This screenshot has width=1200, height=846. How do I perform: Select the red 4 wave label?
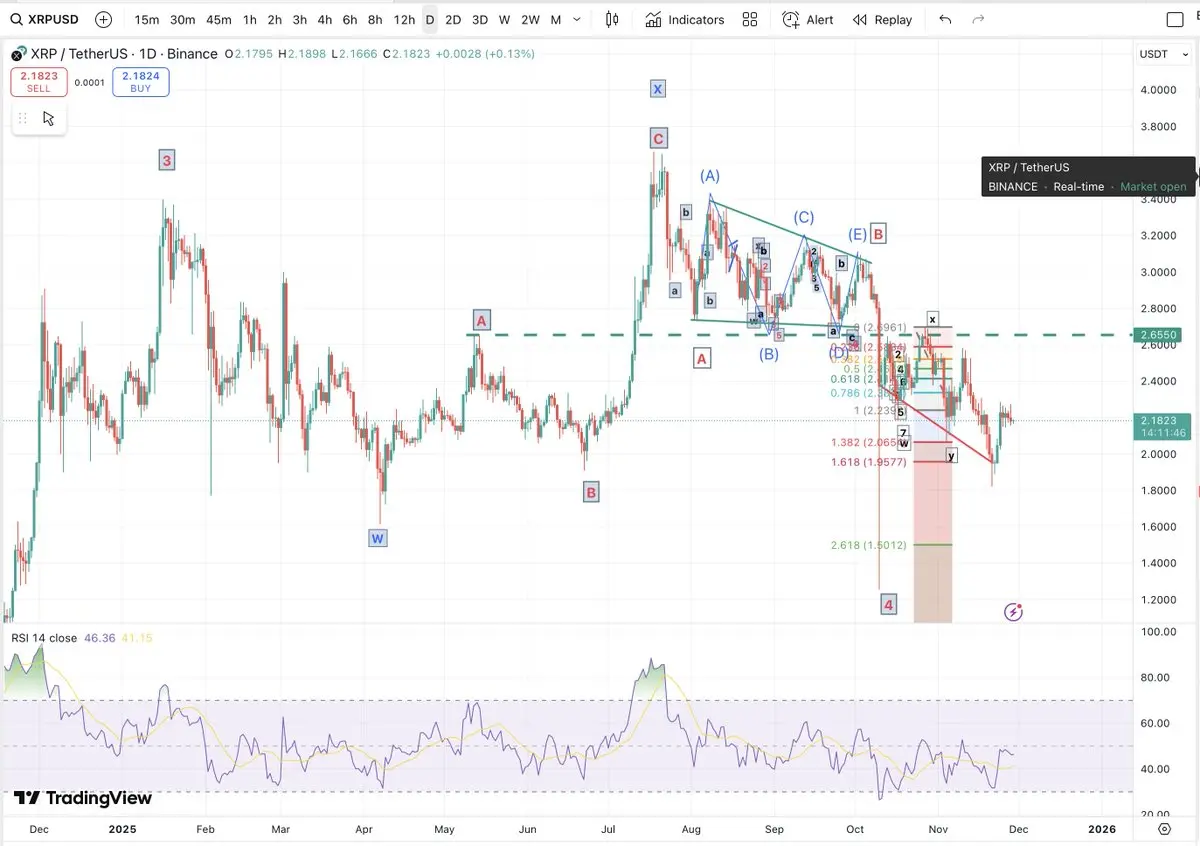[x=889, y=604]
